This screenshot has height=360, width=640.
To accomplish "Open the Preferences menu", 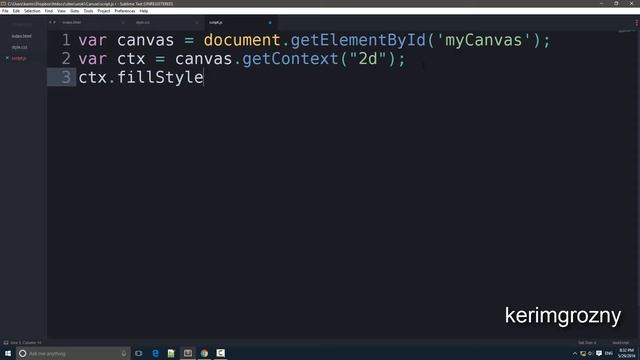I will (124, 11).
